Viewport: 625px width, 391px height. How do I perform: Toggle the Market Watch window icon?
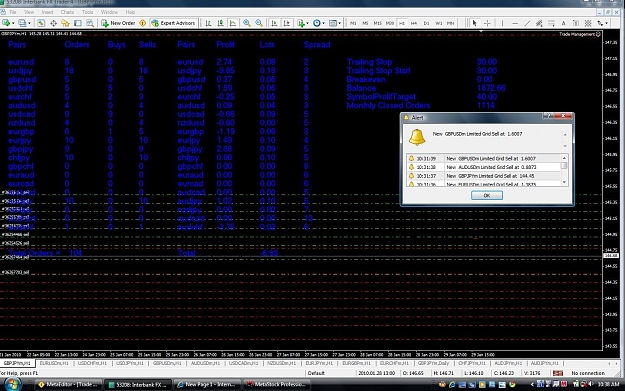point(41,23)
